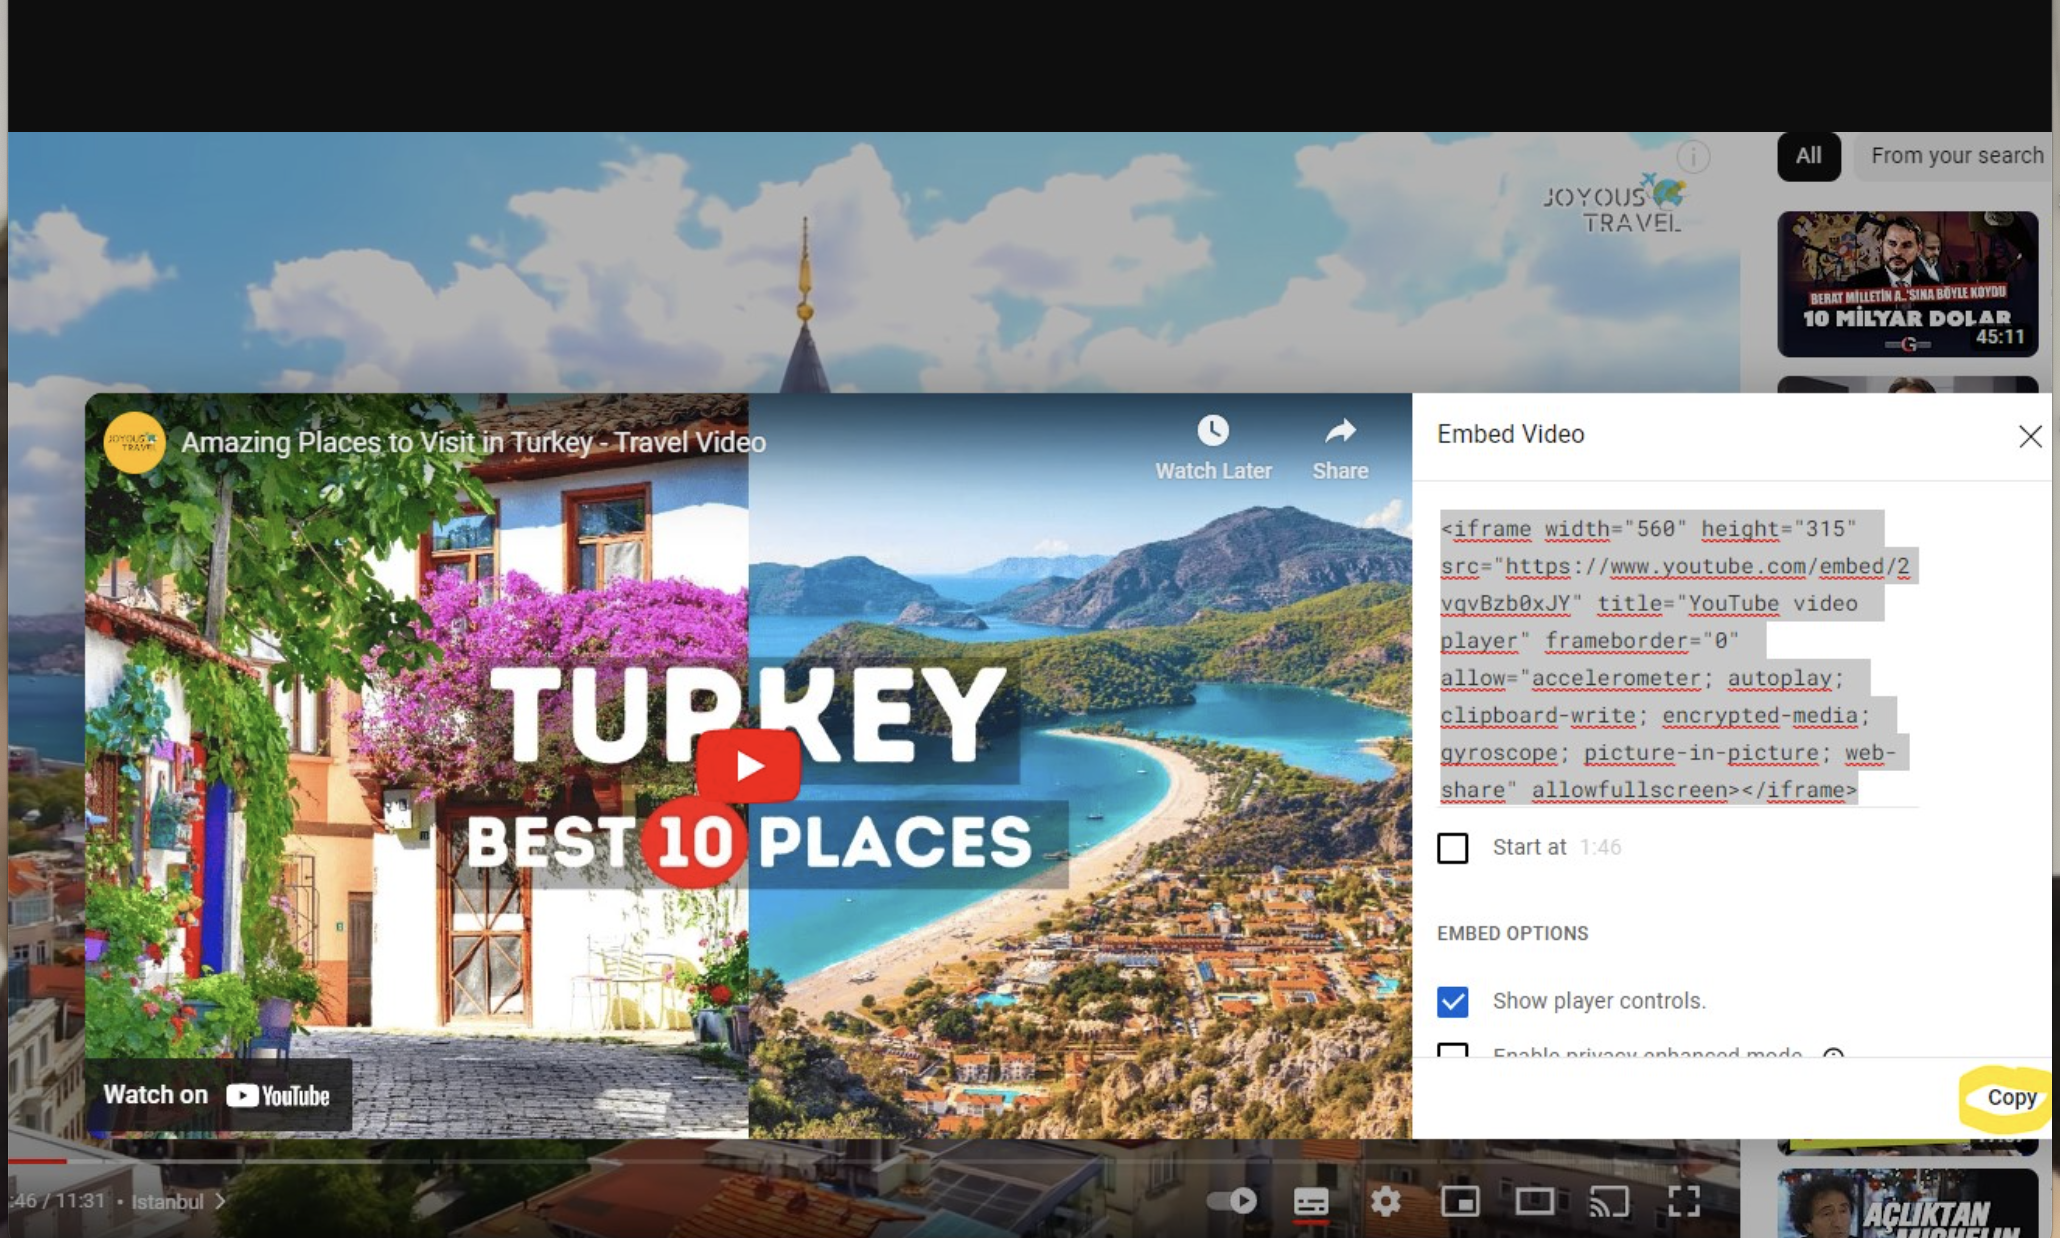Switch to the From your search tab
2060x1238 pixels.
(x=1955, y=156)
